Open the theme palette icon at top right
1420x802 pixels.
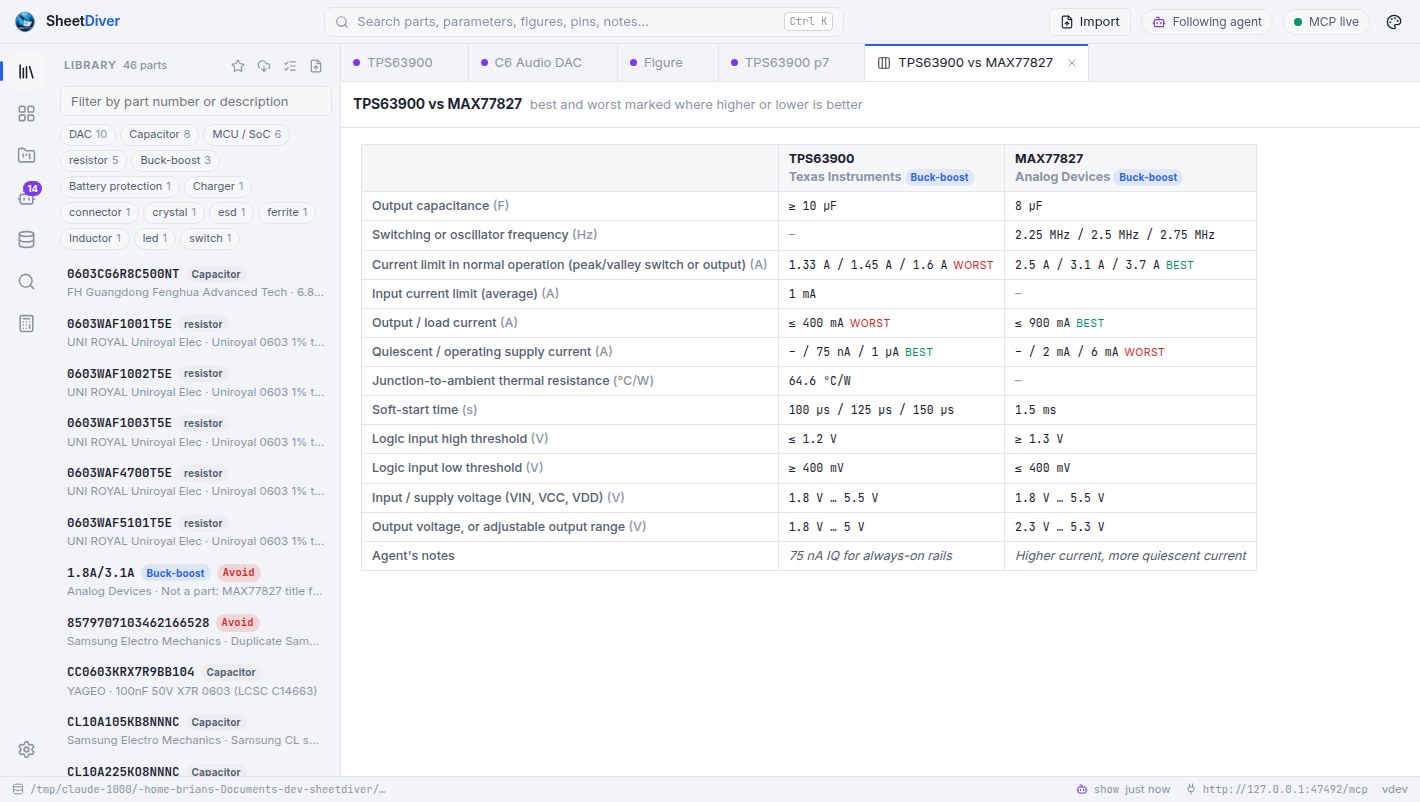1395,22
